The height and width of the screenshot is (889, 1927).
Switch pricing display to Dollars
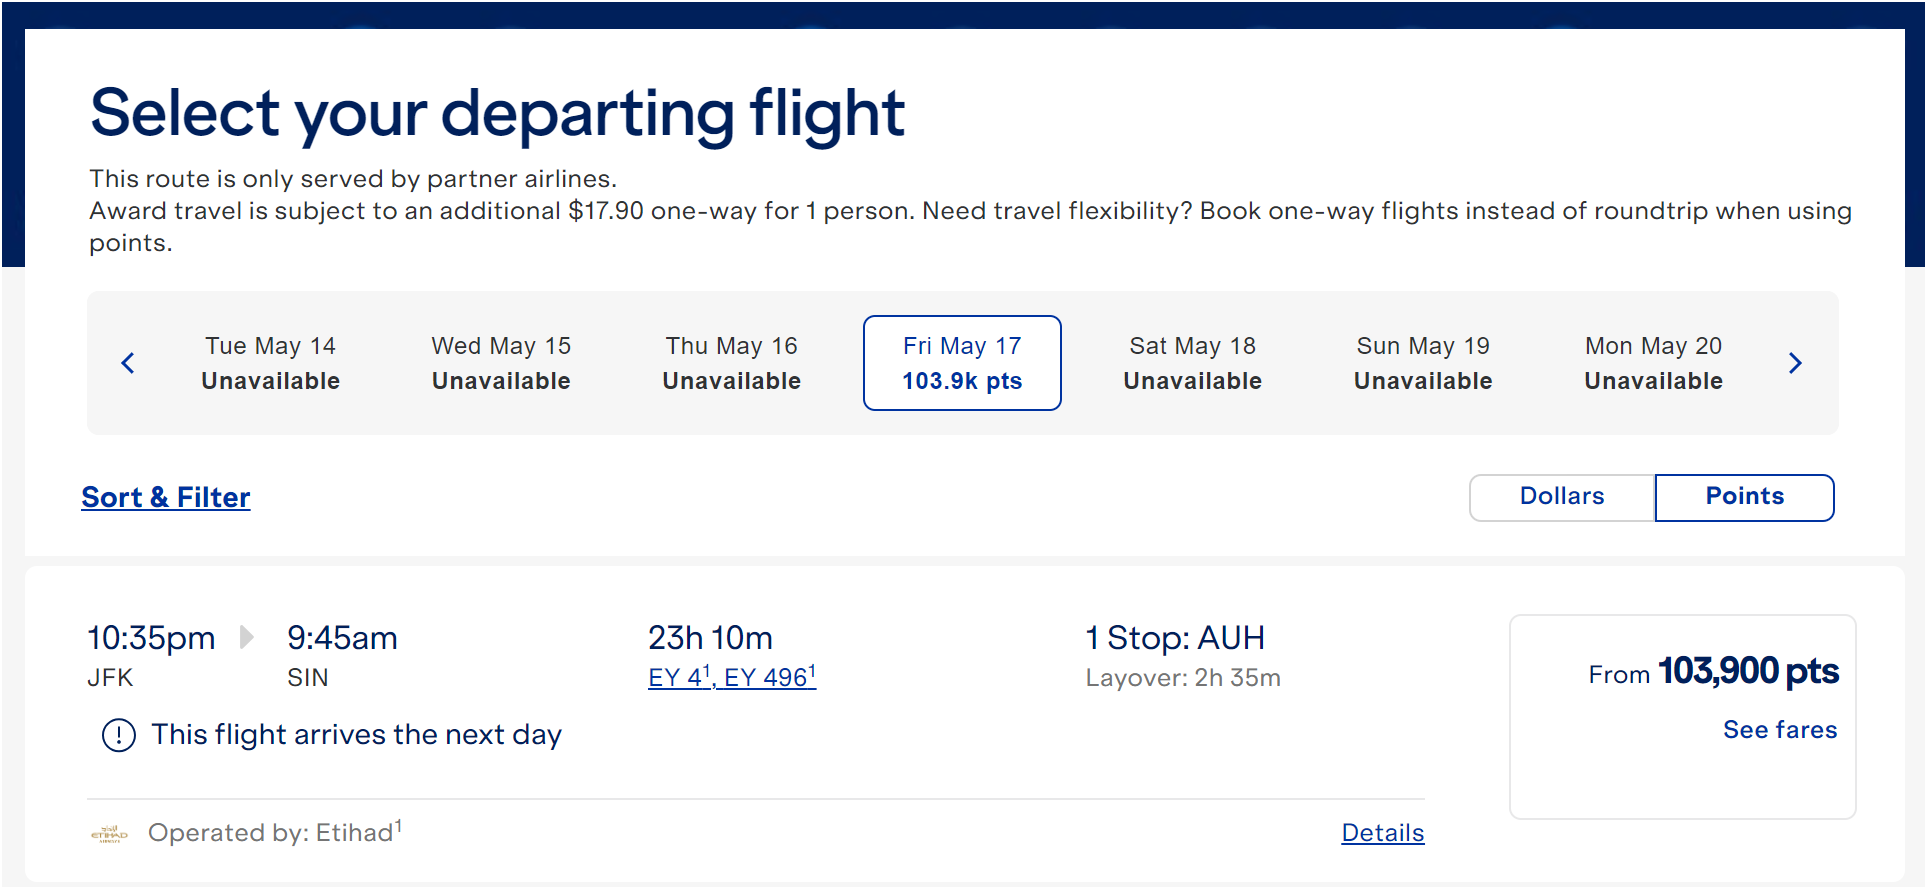coord(1560,497)
